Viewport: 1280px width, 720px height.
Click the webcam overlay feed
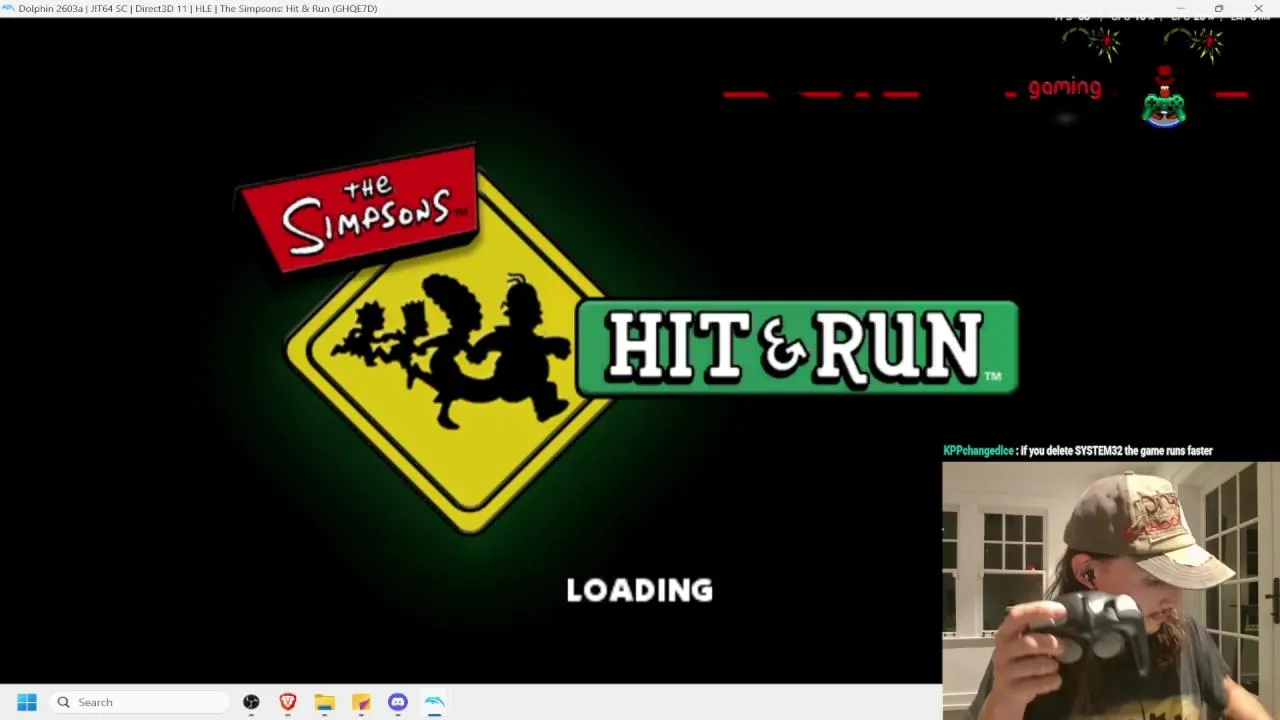pyautogui.click(x=1111, y=590)
